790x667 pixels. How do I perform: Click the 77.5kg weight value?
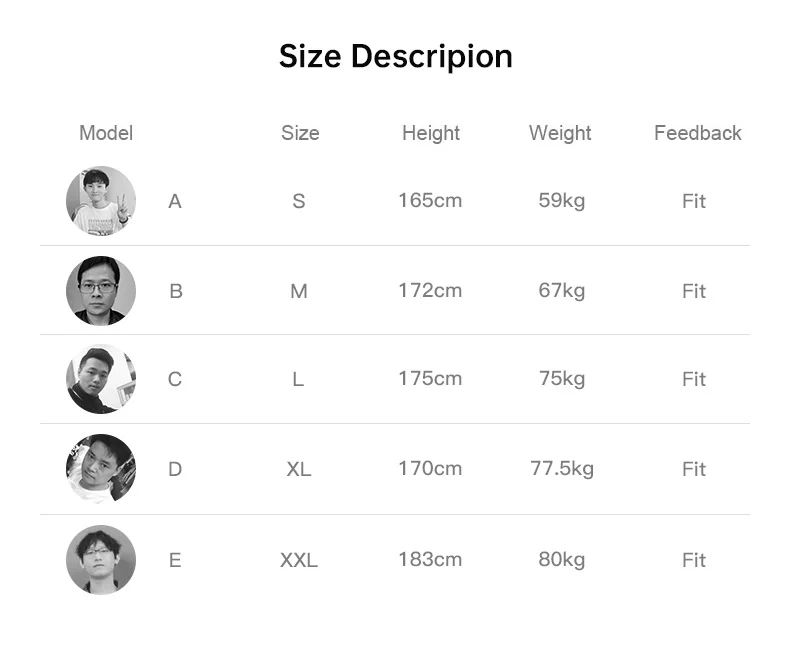point(562,468)
